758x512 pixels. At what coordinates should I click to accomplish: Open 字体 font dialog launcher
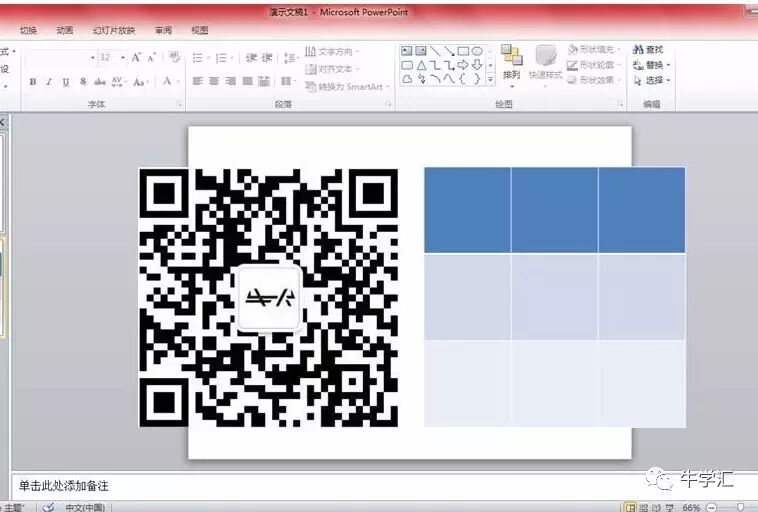coord(180,104)
